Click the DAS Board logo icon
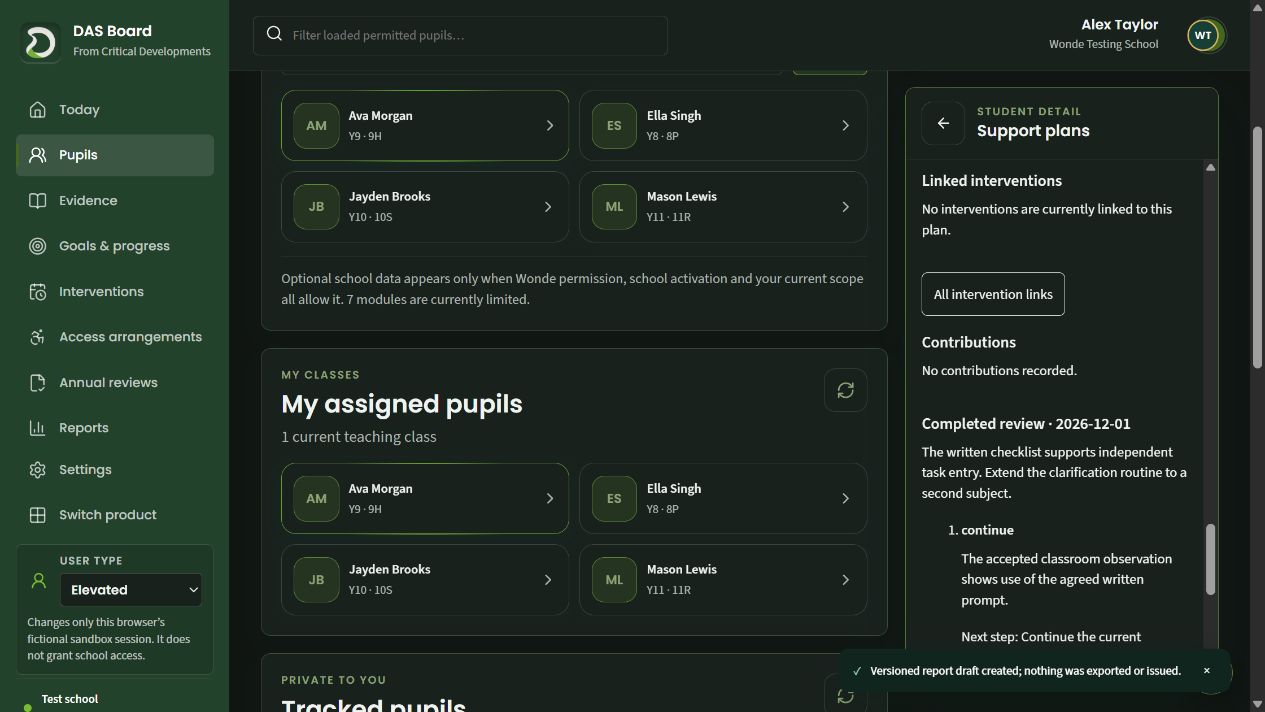The image size is (1265, 712). click(40, 42)
